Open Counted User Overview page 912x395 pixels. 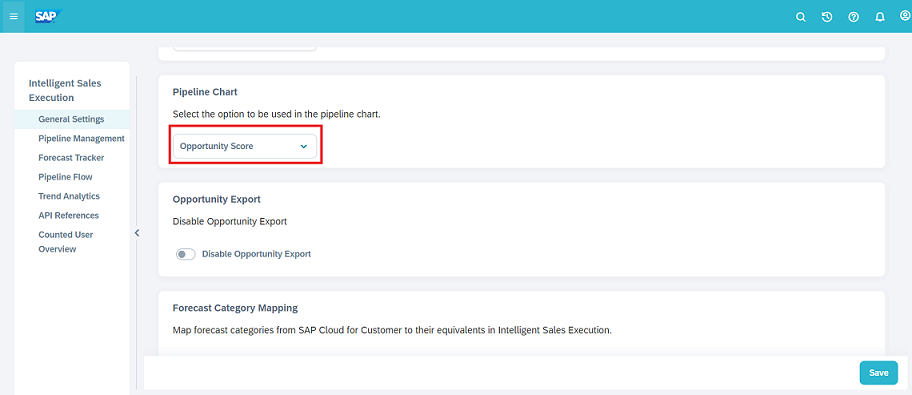pos(66,242)
